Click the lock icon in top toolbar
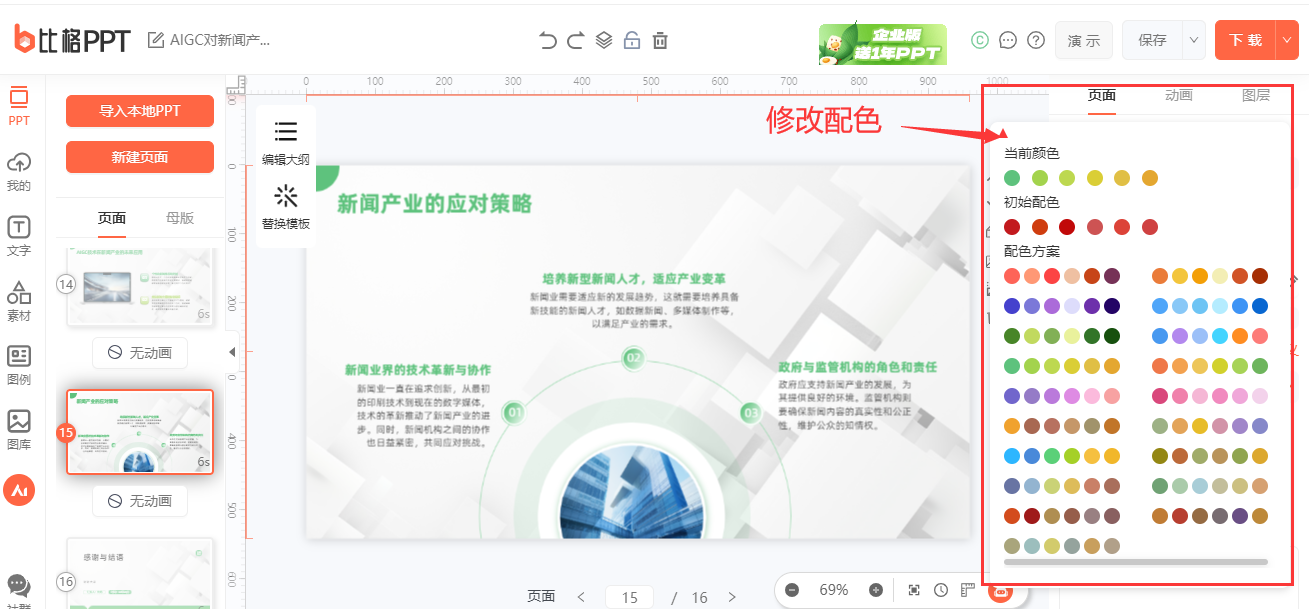This screenshot has height=609, width=1309. point(631,40)
